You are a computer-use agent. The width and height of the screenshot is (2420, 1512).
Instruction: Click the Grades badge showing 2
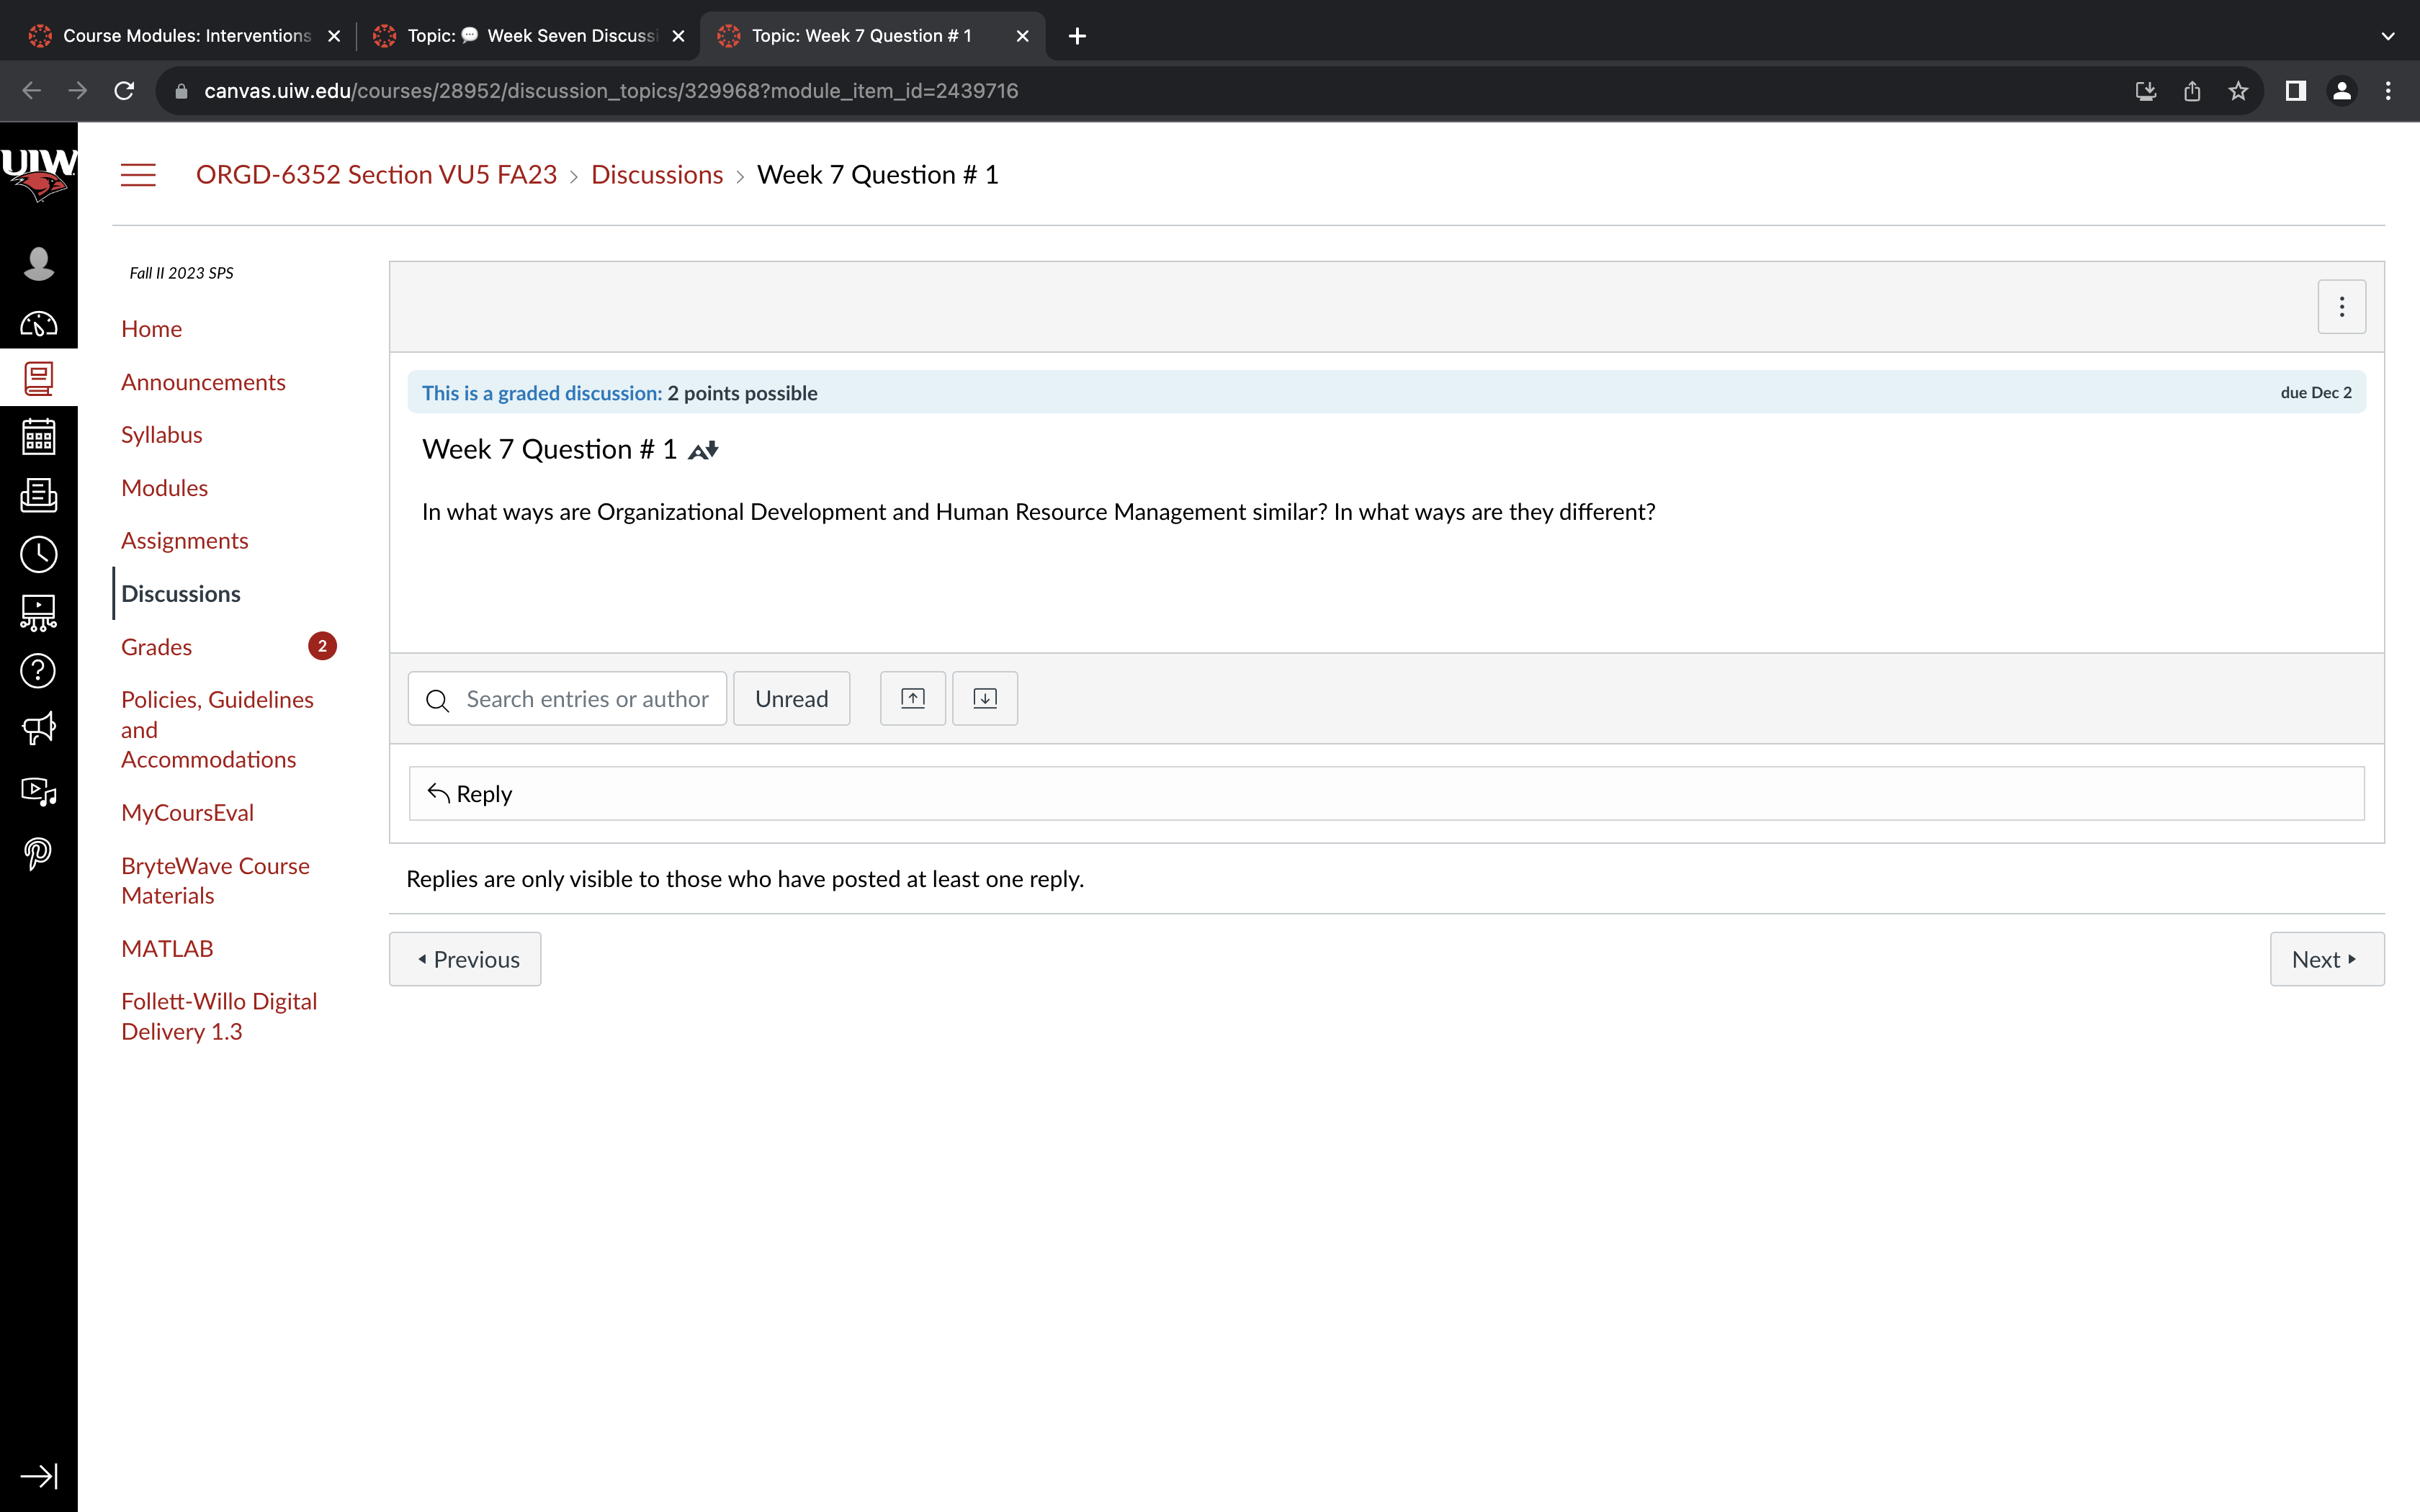pyautogui.click(x=322, y=647)
